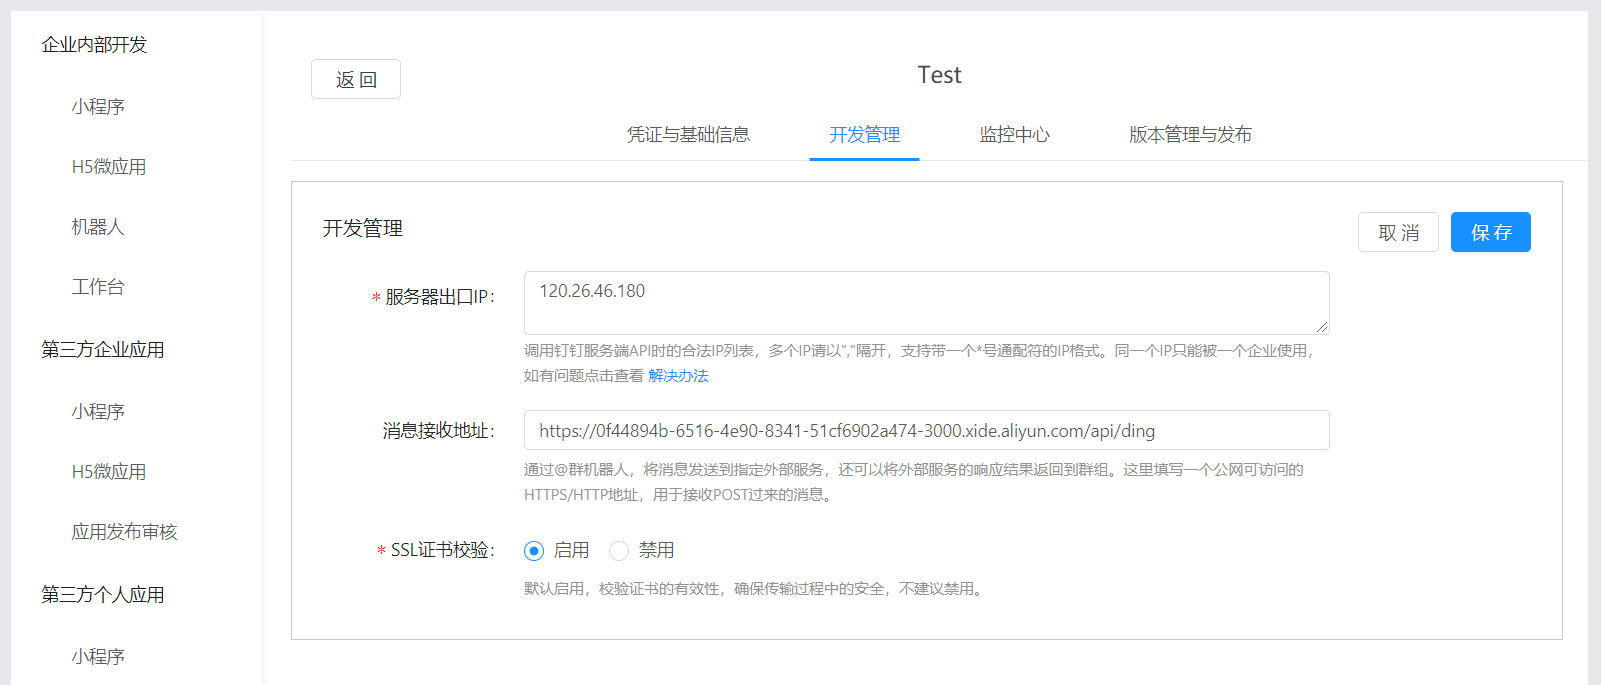Image resolution: width=1601 pixels, height=685 pixels.
Task: Open 小程序 under 第三方企业应用
Action: point(98,412)
